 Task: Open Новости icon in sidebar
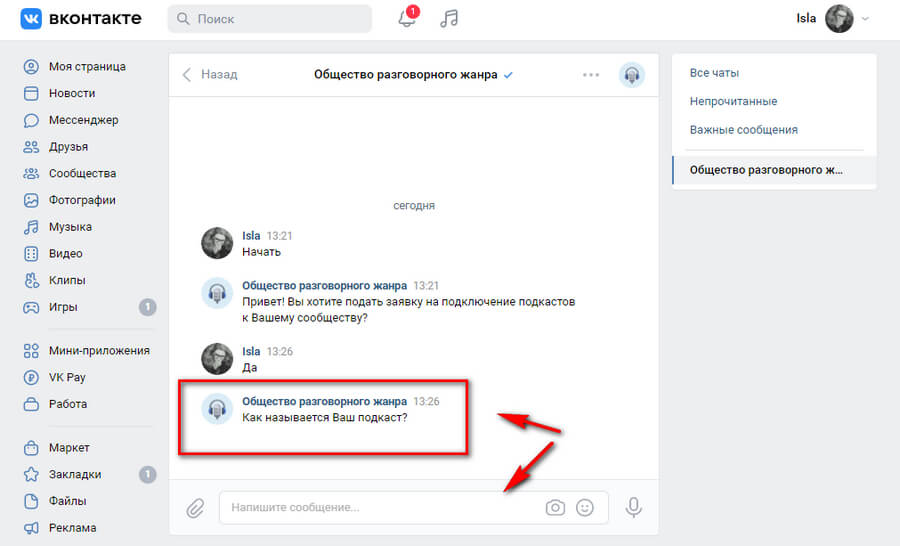click(x=31, y=93)
